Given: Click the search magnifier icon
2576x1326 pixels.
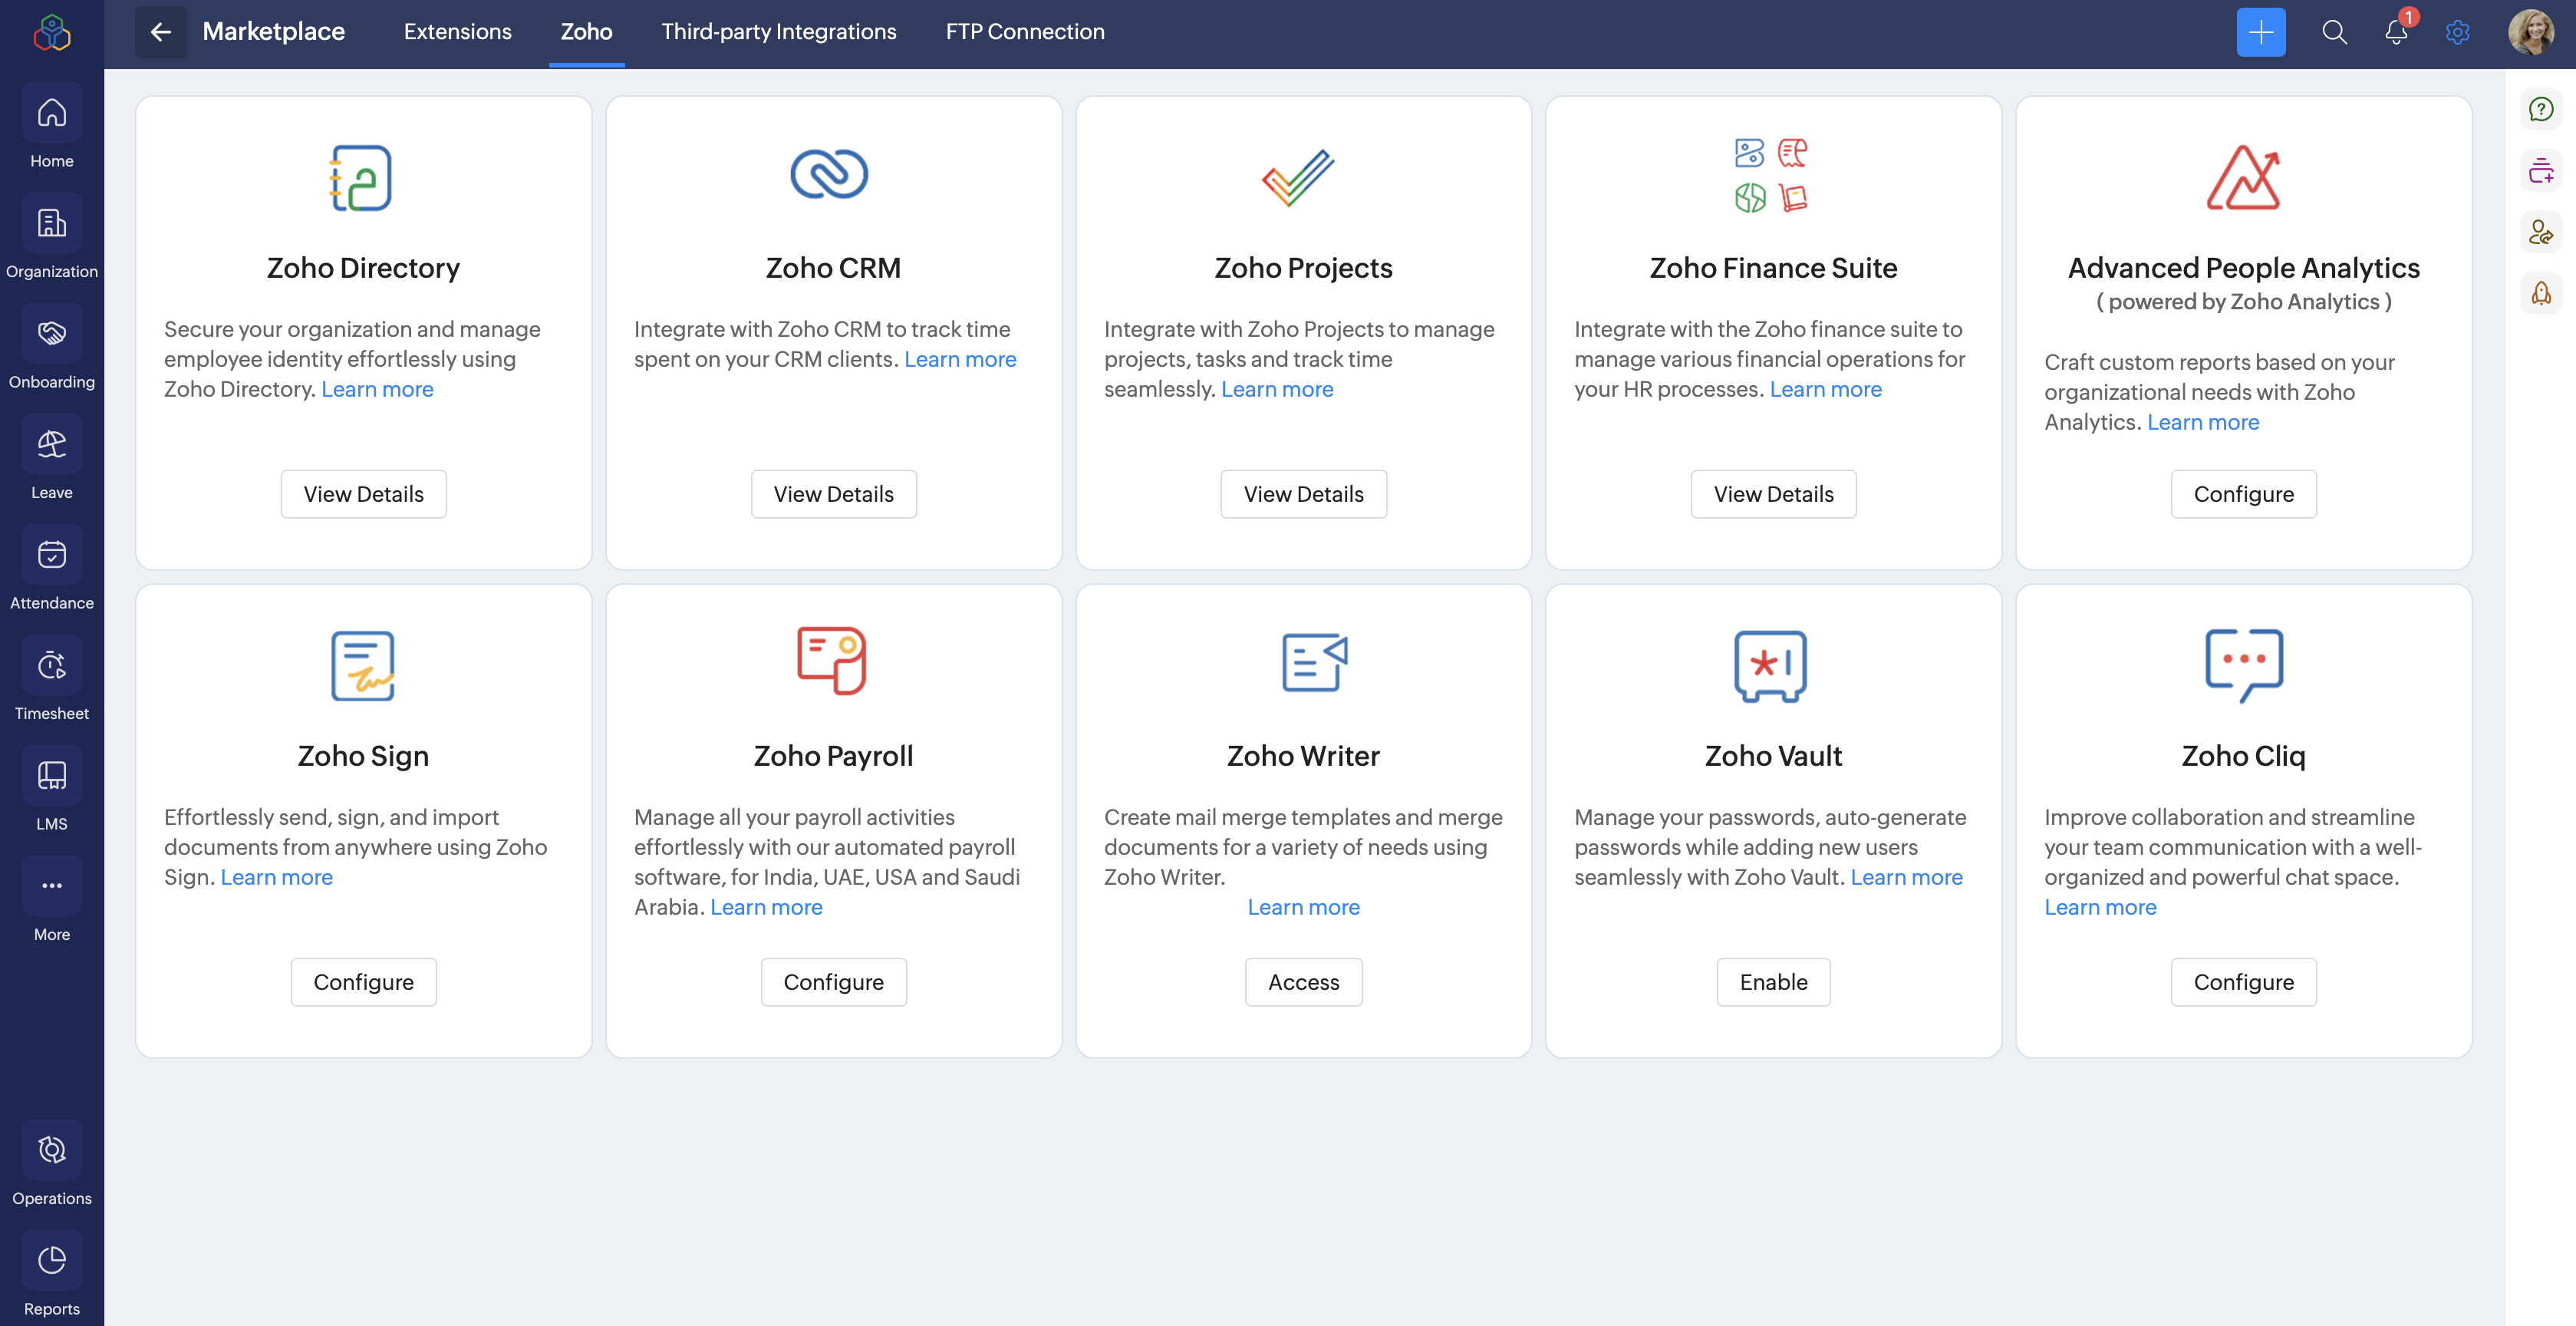Looking at the screenshot, I should click(2334, 32).
